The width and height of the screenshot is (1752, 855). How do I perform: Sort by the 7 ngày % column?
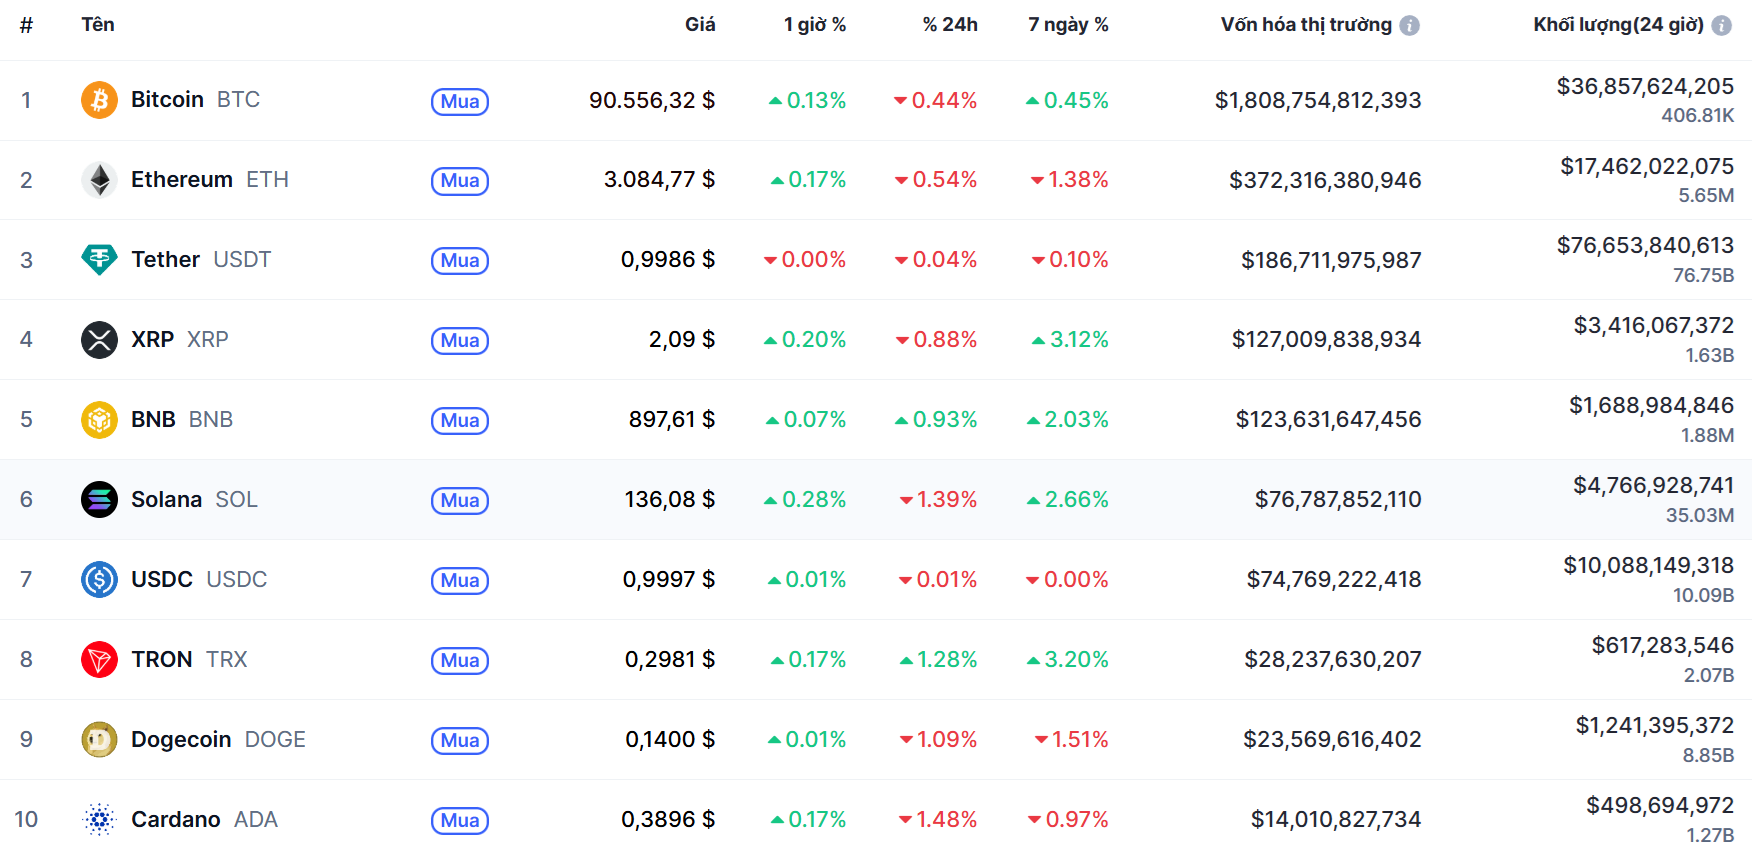coord(1068,25)
